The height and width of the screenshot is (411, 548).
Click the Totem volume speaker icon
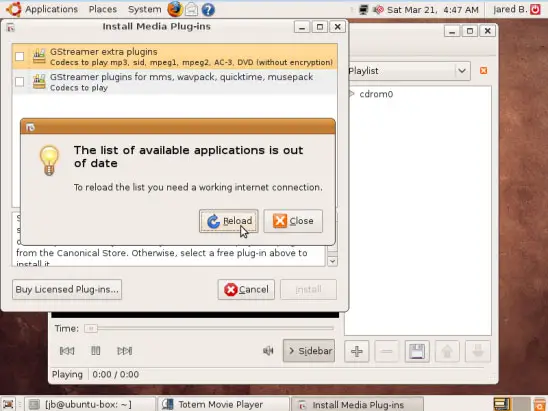point(268,351)
